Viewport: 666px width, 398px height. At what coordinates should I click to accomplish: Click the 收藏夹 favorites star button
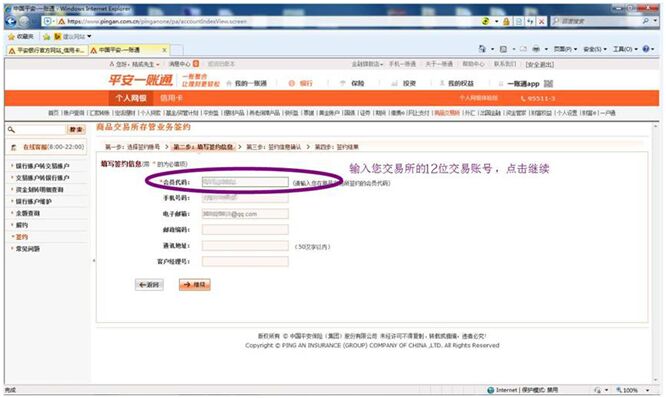[x=21, y=37]
